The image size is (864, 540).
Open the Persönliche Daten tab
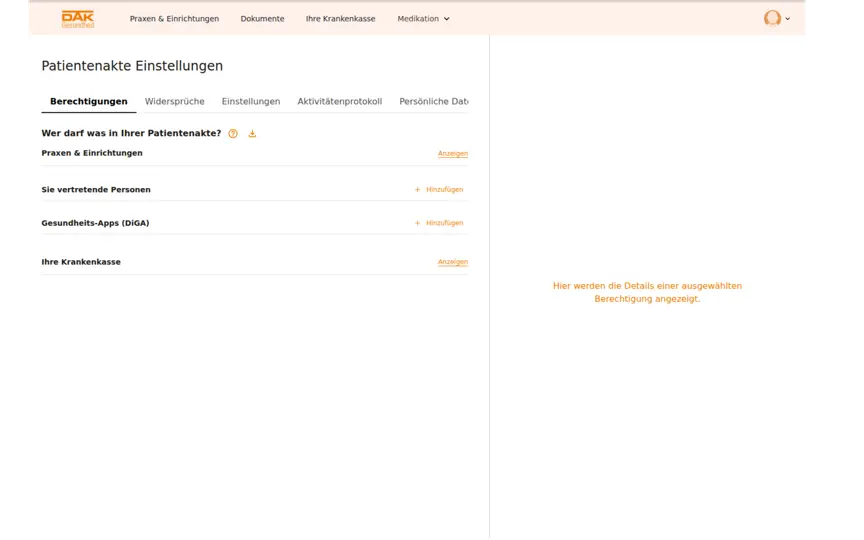click(x=434, y=101)
